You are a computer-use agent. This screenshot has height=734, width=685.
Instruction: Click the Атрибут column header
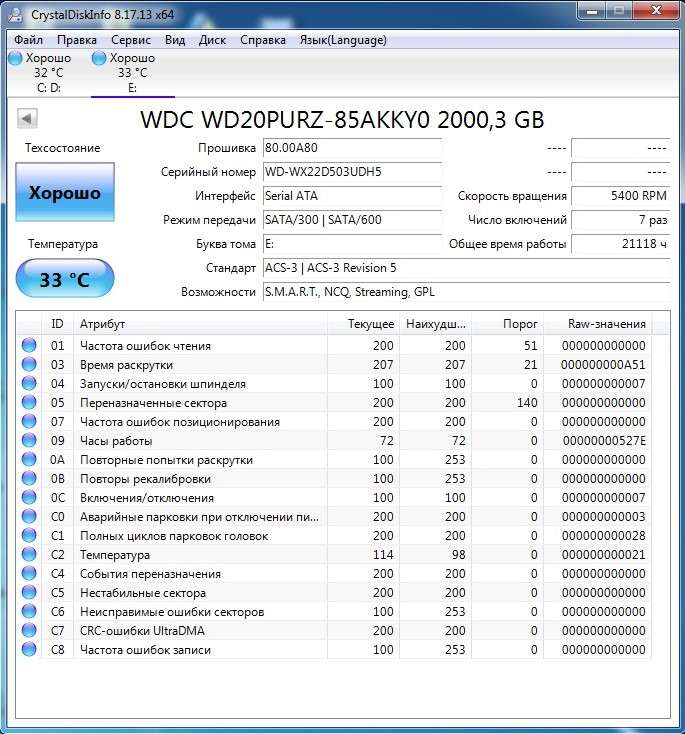200,324
